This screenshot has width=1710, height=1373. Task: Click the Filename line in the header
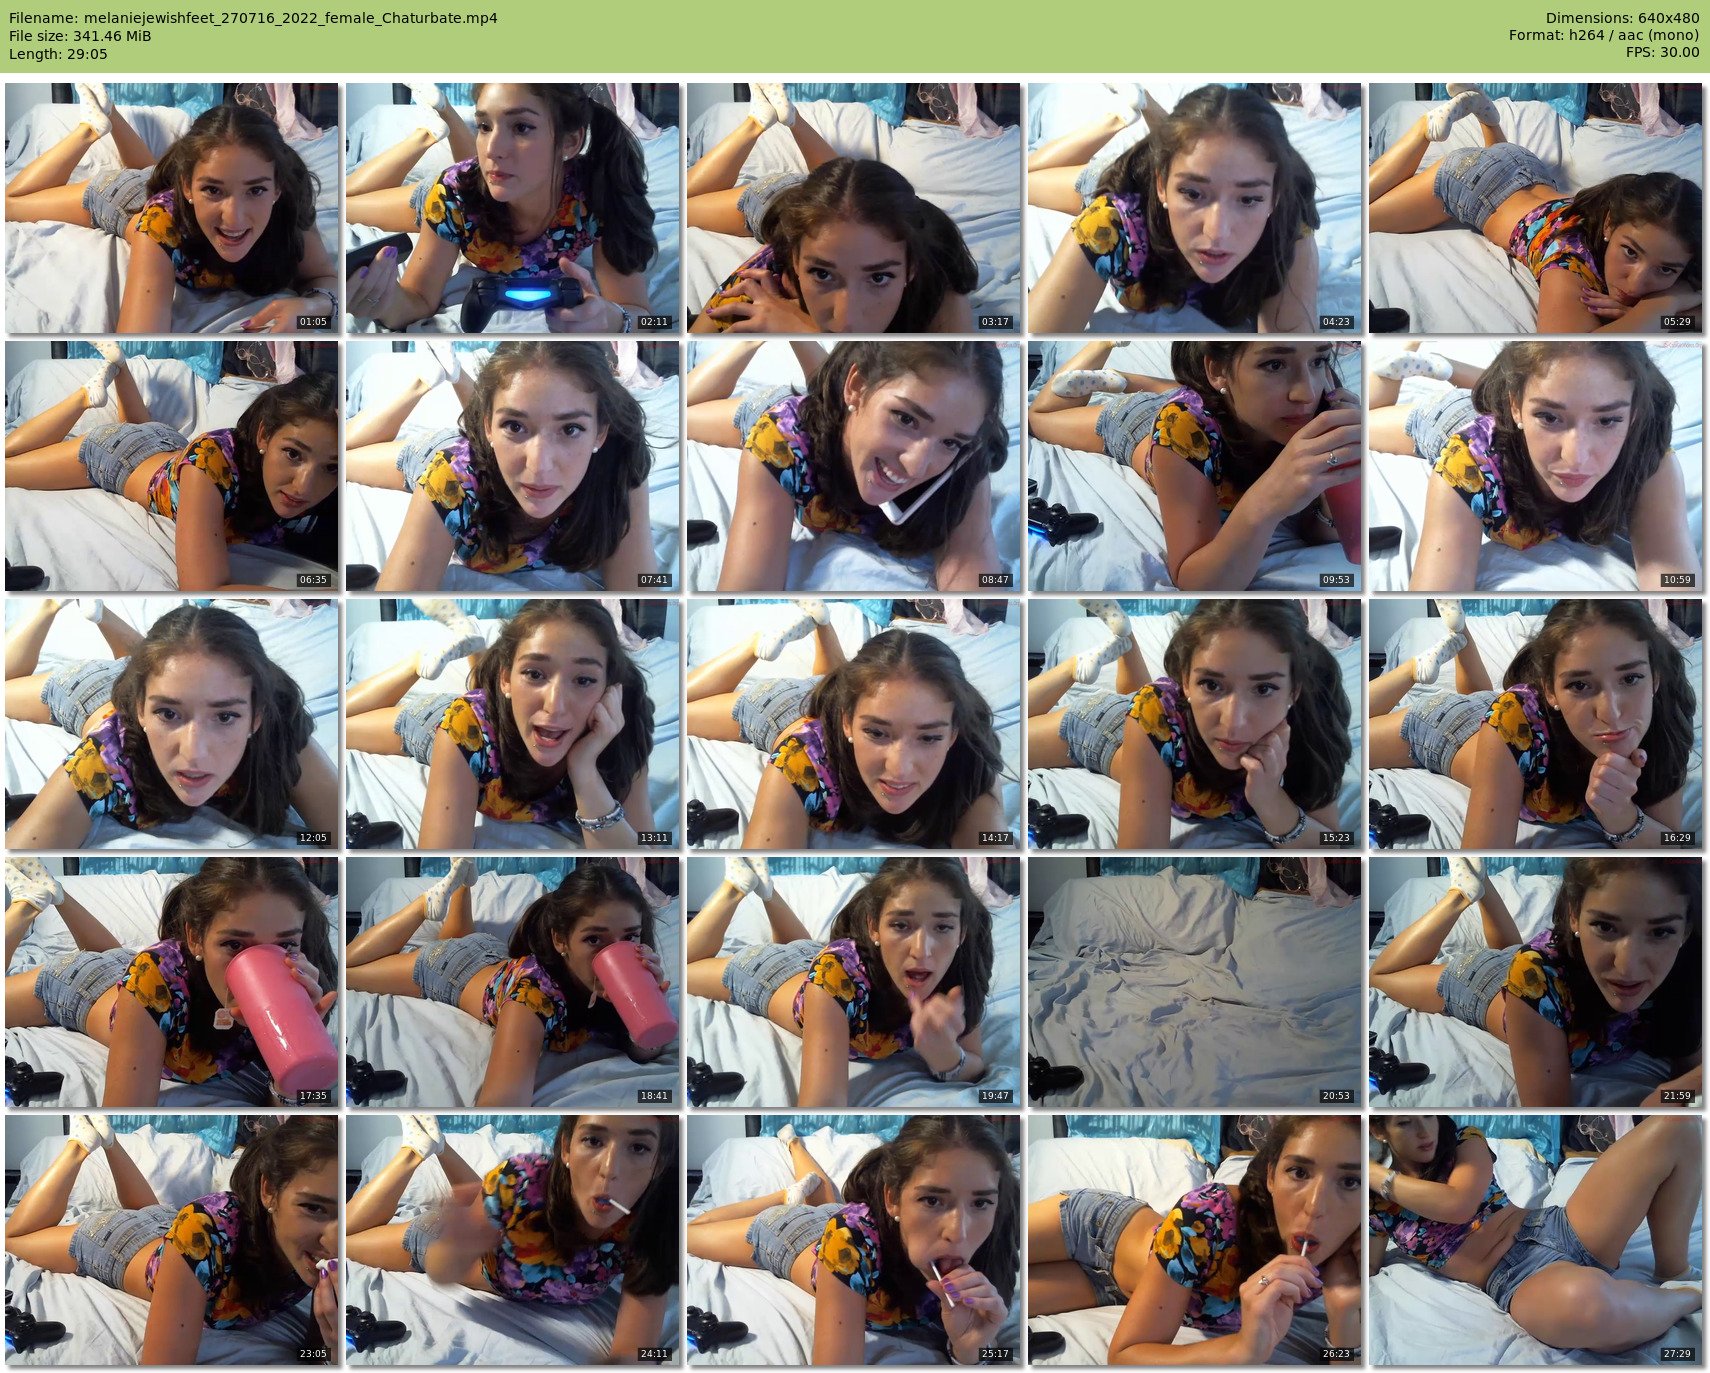[x=253, y=18]
